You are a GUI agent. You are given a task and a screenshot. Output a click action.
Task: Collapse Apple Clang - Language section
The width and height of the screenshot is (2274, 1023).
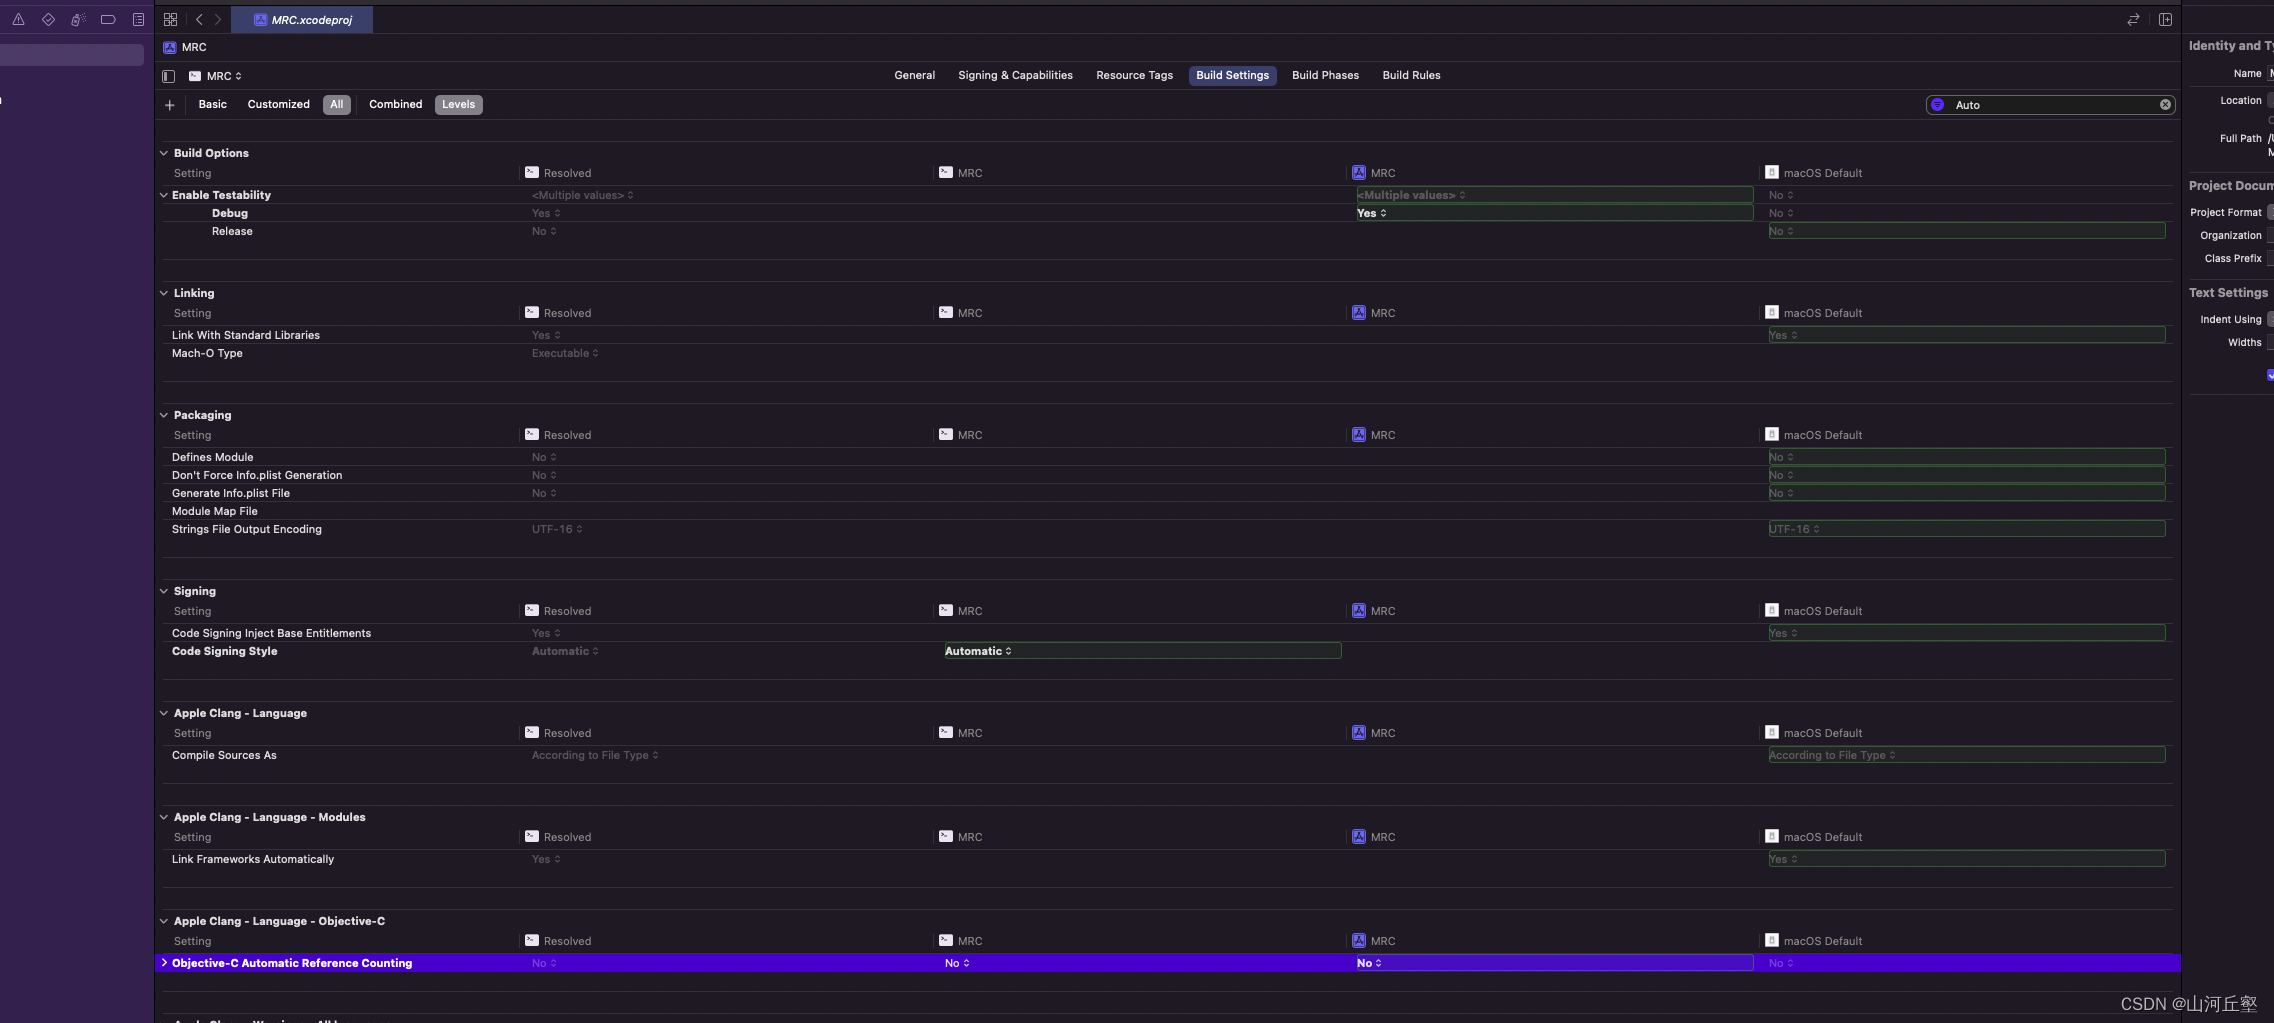[x=164, y=713]
